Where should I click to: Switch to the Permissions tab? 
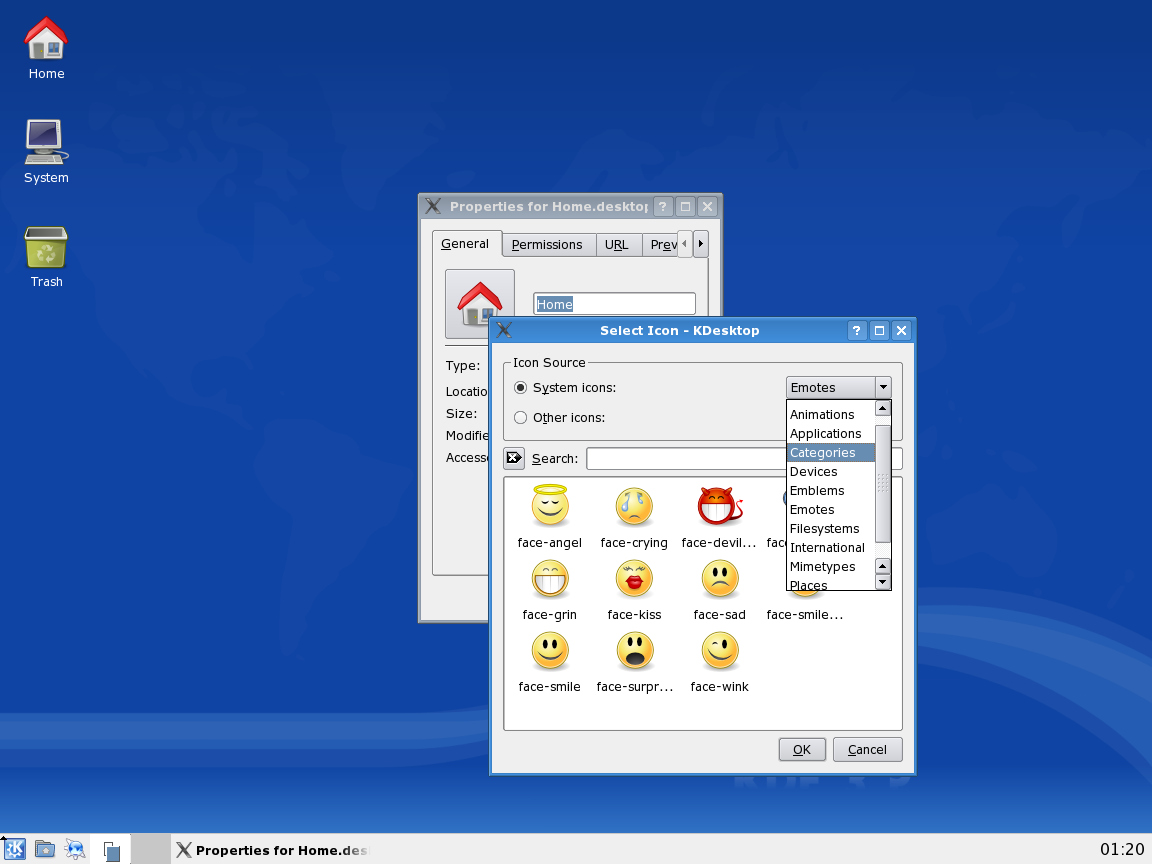[547, 245]
